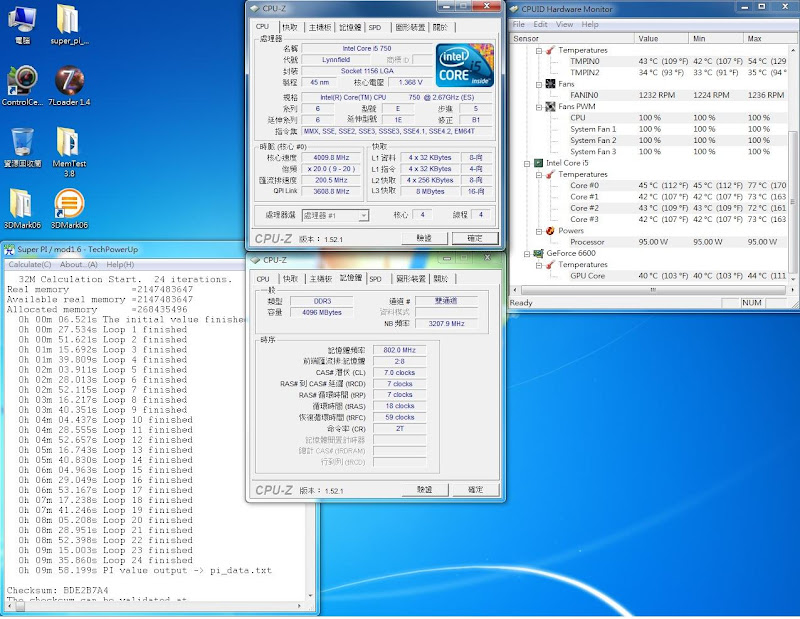Select the GeForce 6600 card icon
Screen dimensions: 800x619
click(538, 253)
